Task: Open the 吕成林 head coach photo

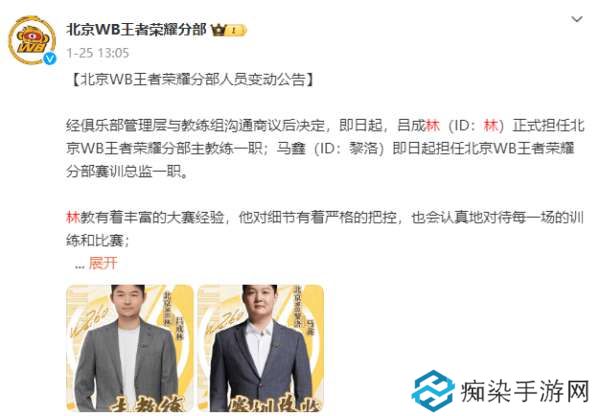Action: (130, 347)
